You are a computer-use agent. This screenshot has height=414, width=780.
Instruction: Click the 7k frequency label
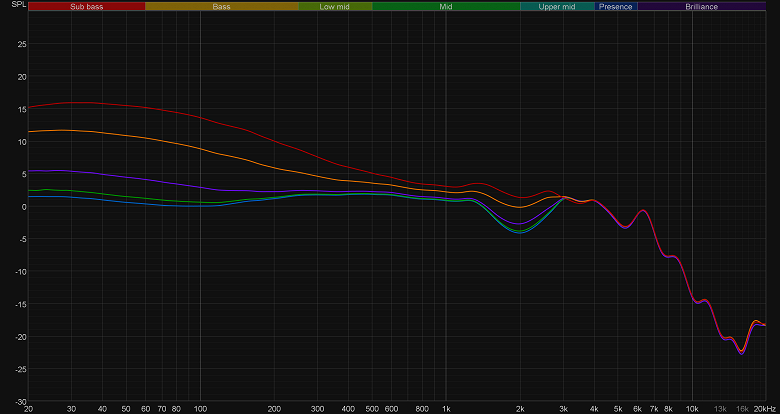coord(654,409)
